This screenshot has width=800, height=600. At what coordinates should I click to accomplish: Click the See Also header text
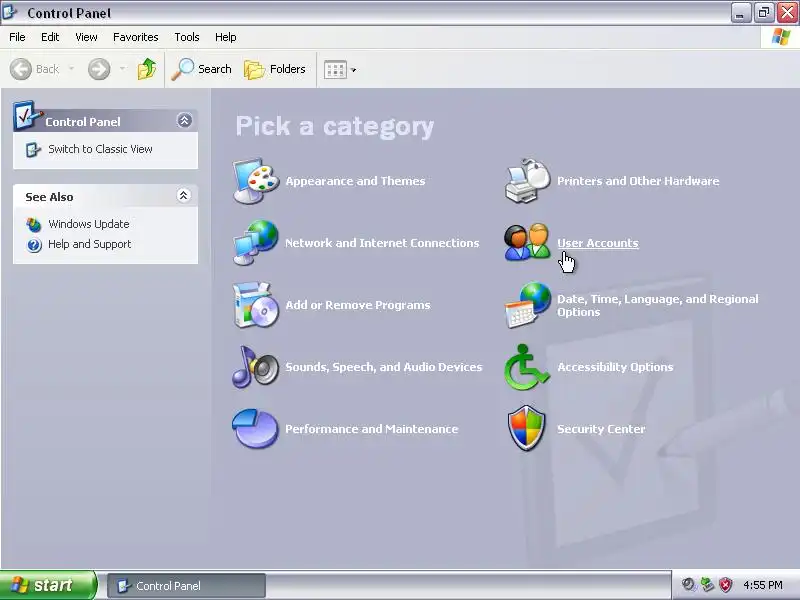[x=49, y=197]
